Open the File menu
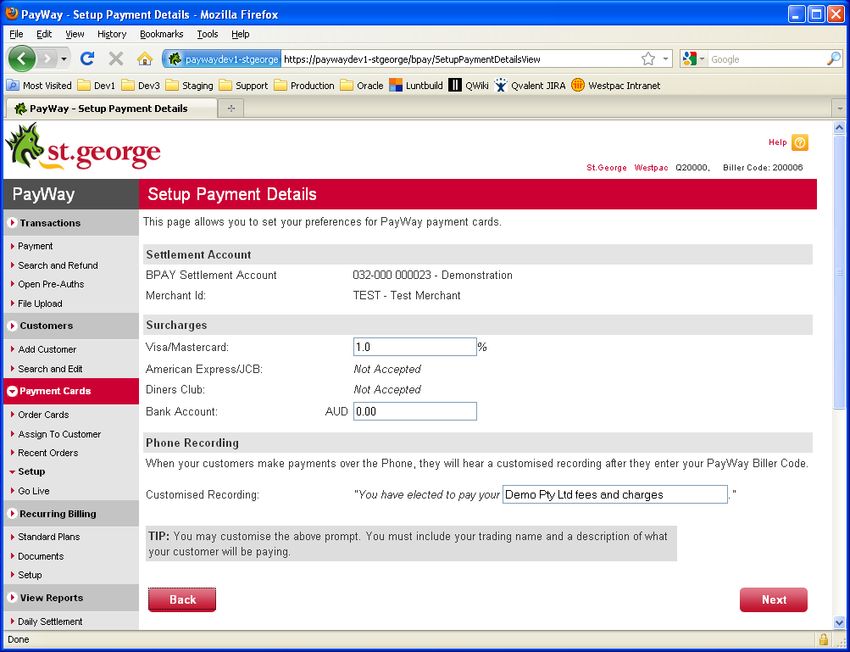 (x=16, y=34)
